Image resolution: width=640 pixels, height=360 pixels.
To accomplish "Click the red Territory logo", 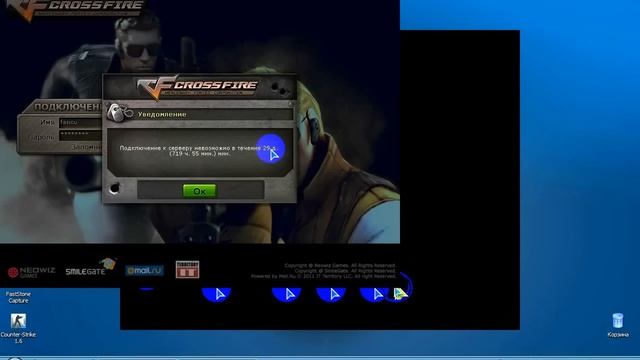I will (x=187, y=269).
